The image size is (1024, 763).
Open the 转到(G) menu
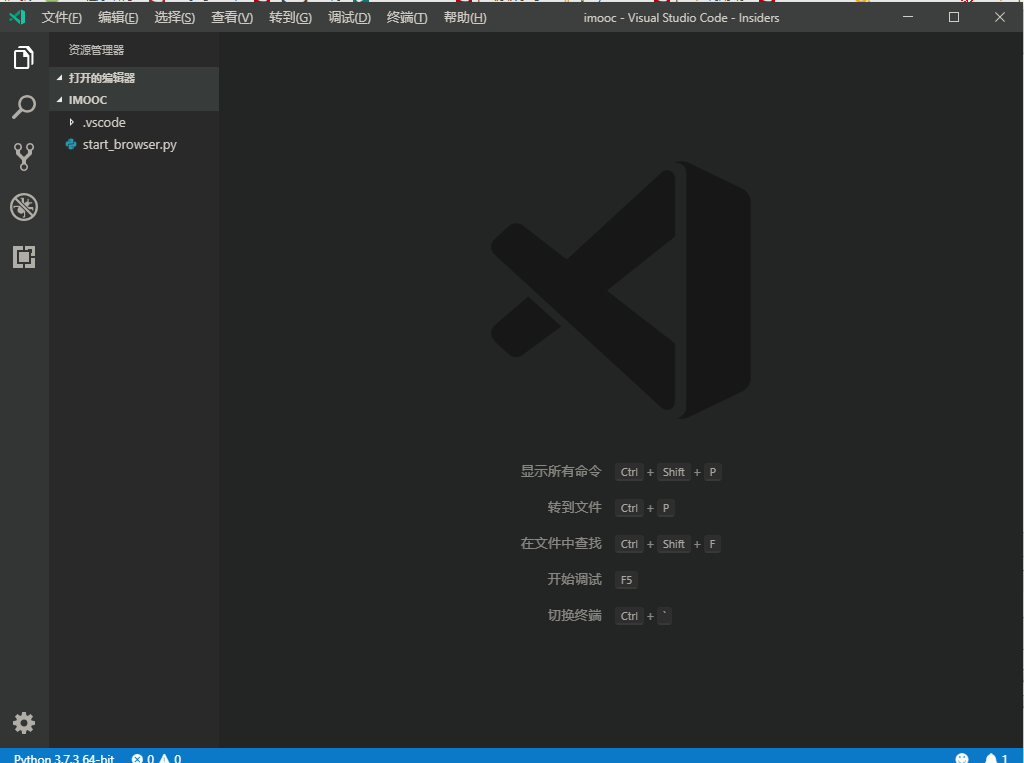click(291, 18)
